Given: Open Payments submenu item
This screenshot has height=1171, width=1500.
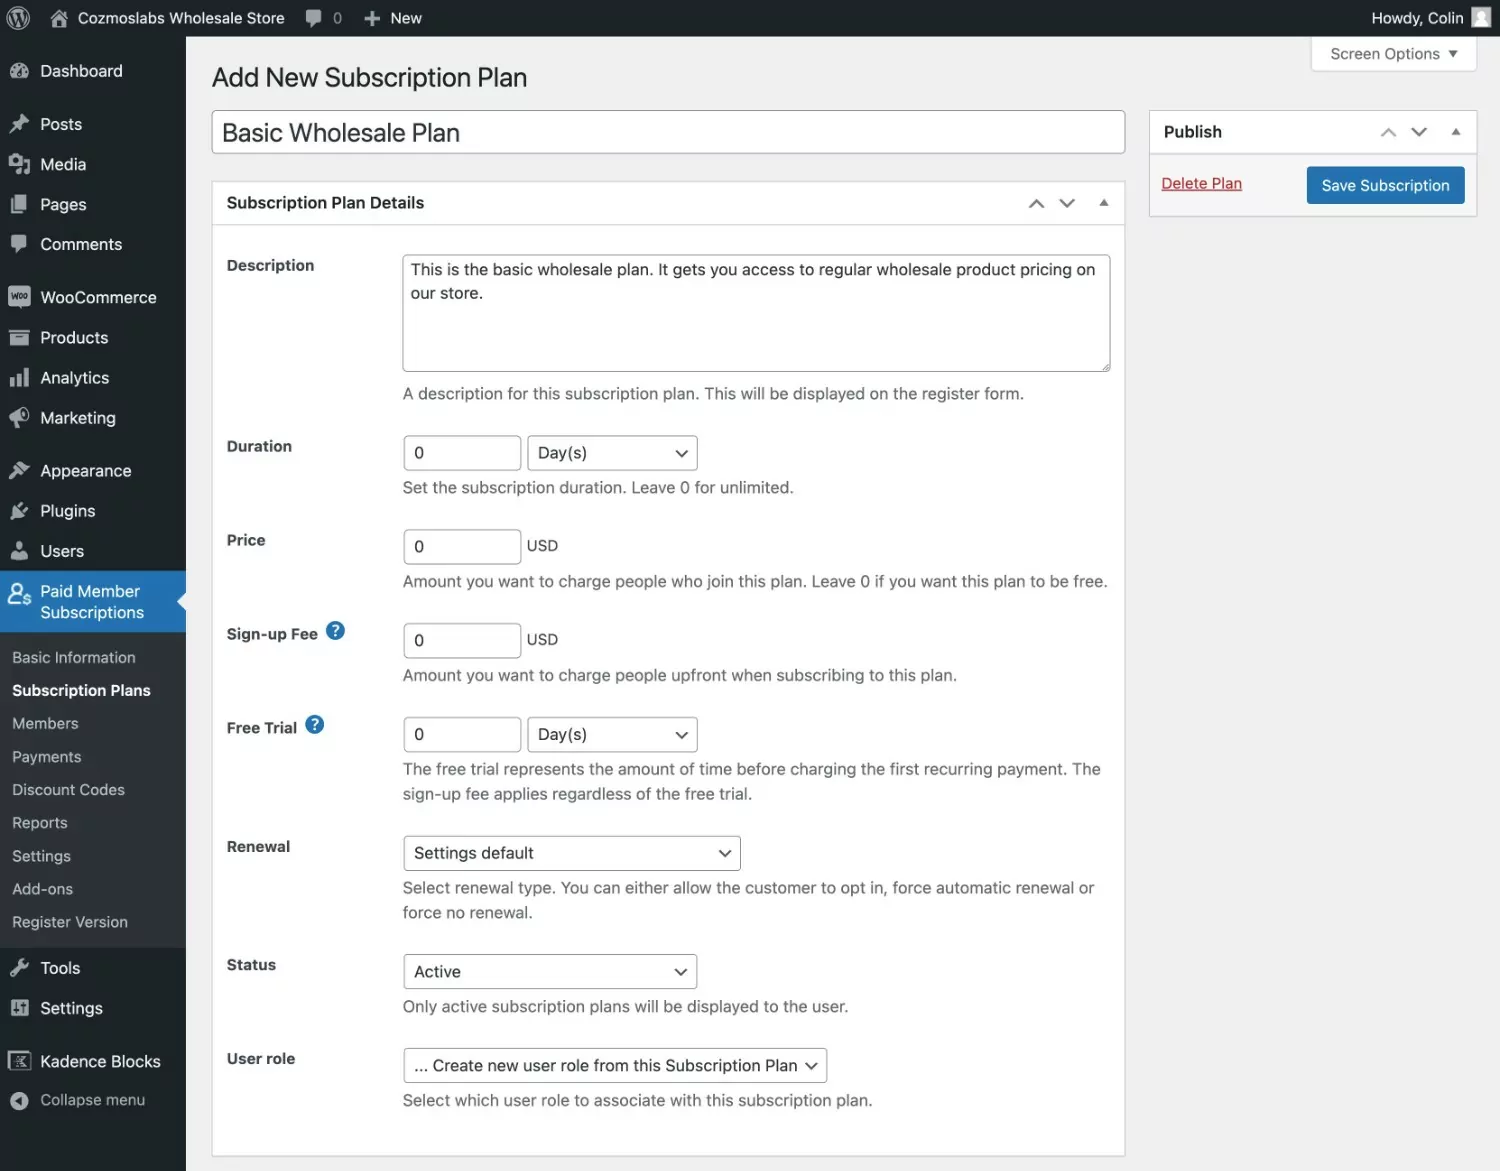Looking at the screenshot, I should point(47,757).
